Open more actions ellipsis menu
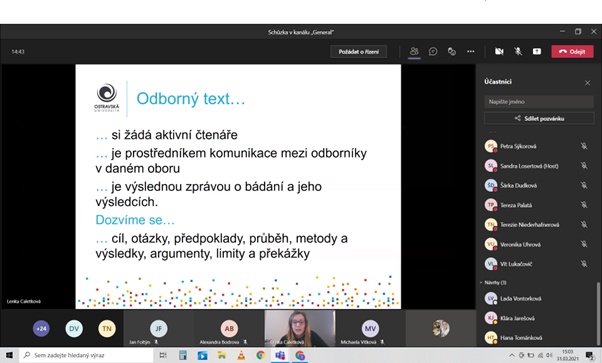The width and height of the screenshot is (602, 363). (x=470, y=51)
